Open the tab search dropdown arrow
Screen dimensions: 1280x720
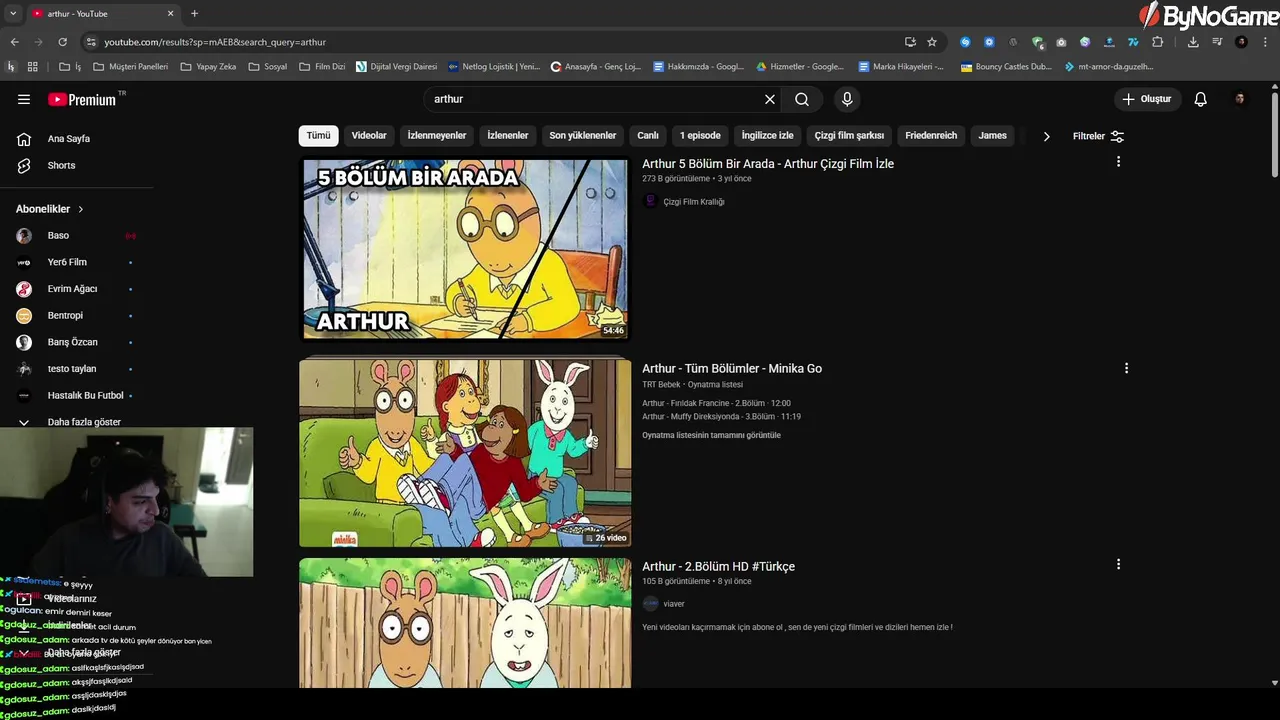click(13, 14)
